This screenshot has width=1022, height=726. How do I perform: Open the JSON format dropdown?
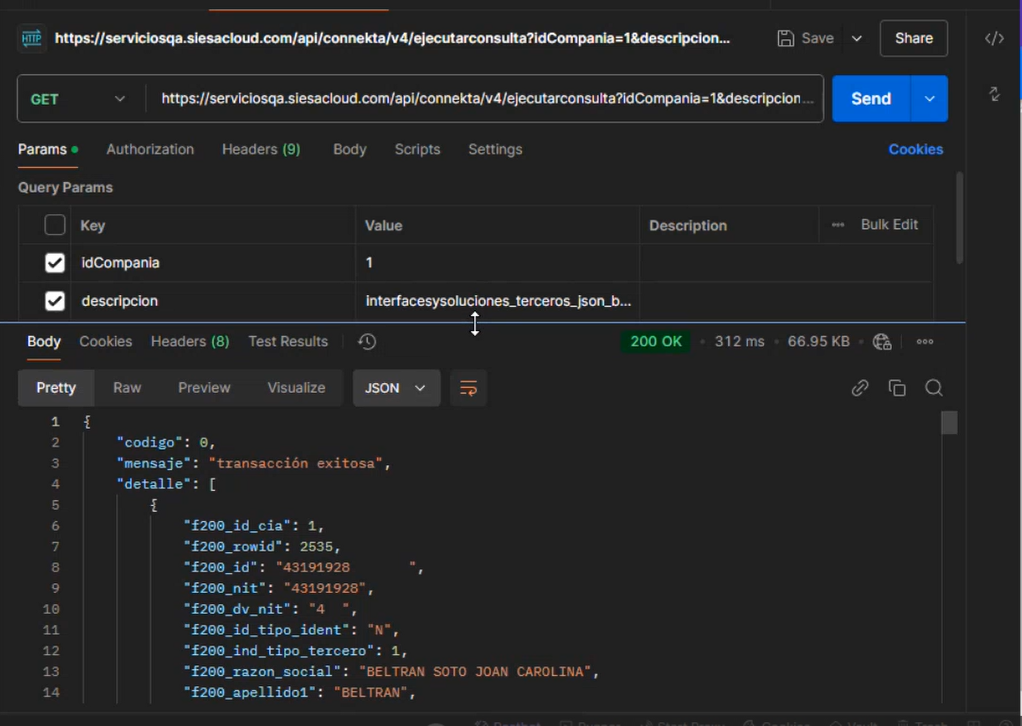[x=396, y=388]
